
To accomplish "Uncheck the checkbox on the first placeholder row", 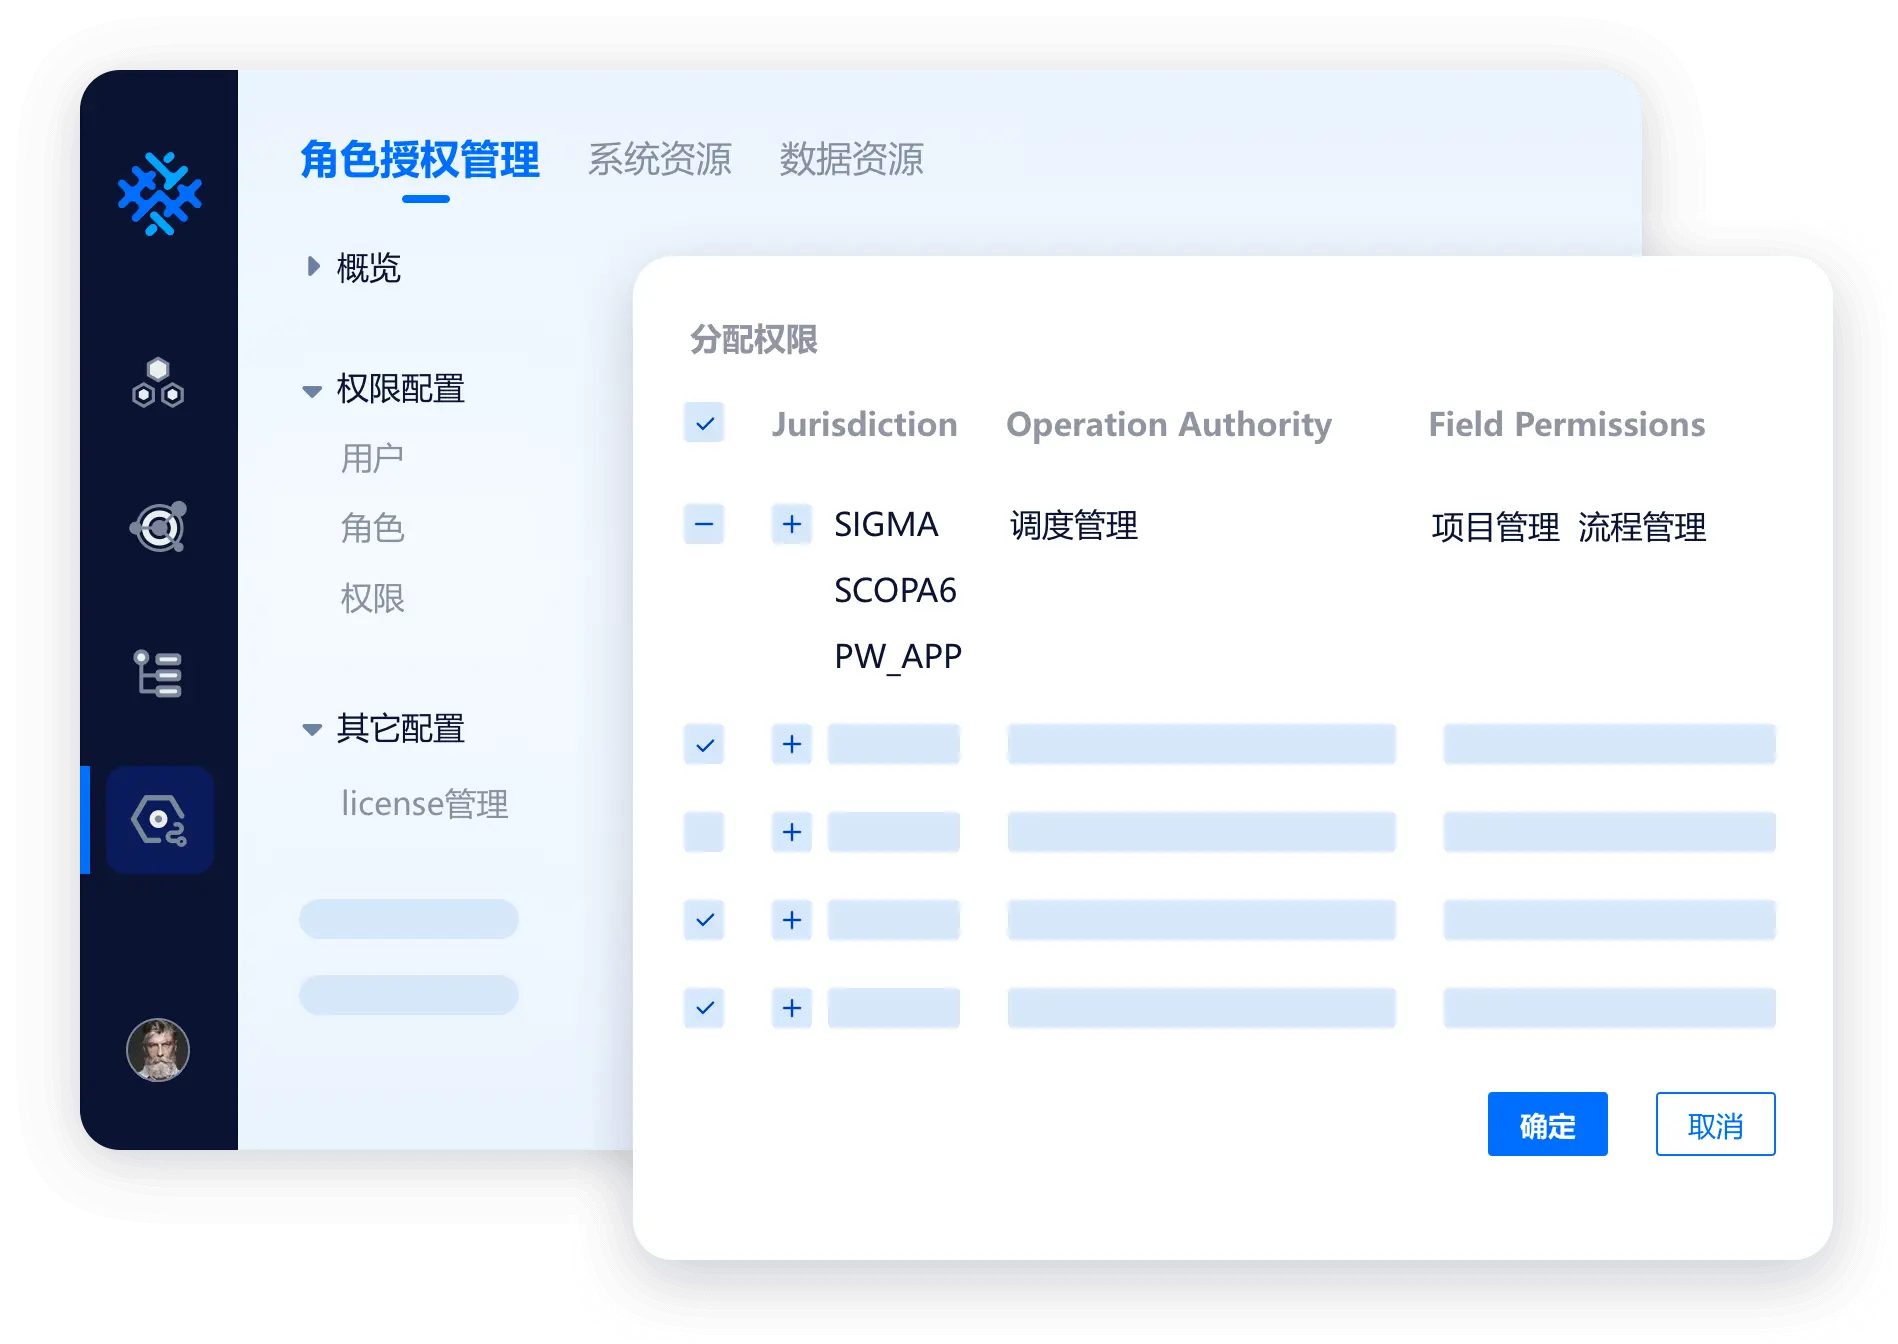I will 704,744.
